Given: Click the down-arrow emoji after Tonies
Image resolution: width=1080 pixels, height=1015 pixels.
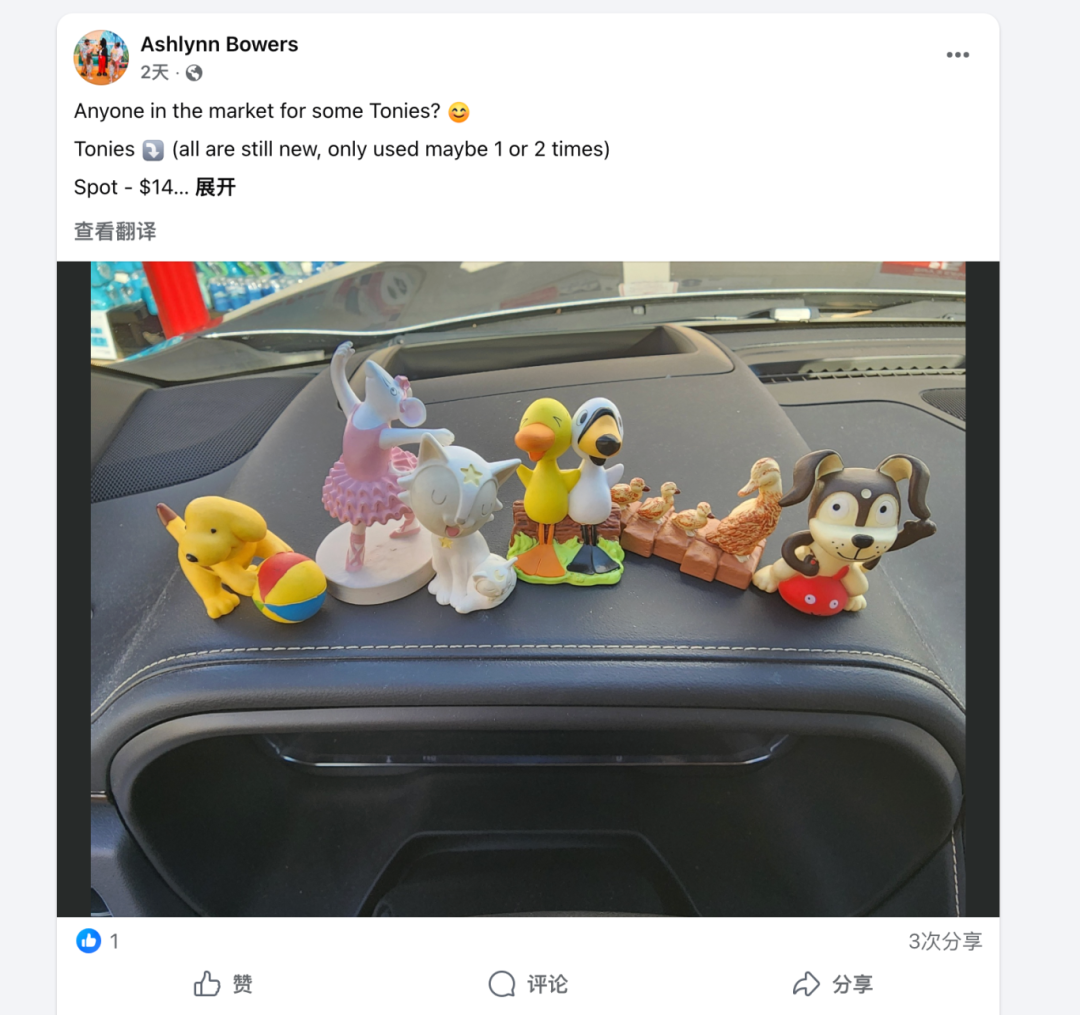Looking at the screenshot, I should coord(153,149).
